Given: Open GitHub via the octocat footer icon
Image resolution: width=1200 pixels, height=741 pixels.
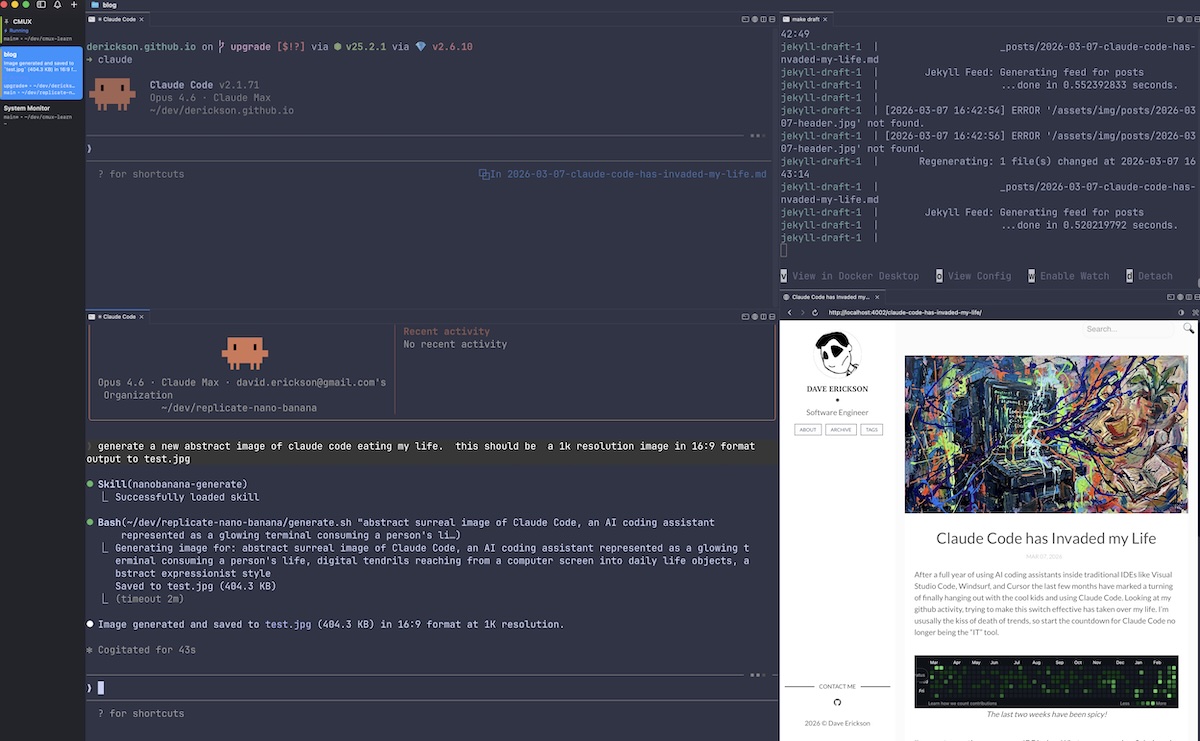Looking at the screenshot, I should [837, 703].
